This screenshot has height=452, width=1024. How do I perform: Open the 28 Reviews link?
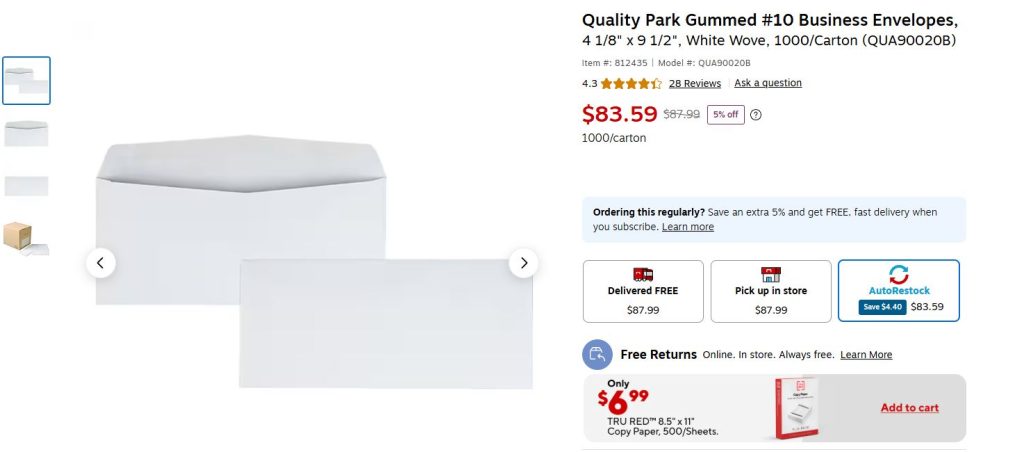[695, 84]
